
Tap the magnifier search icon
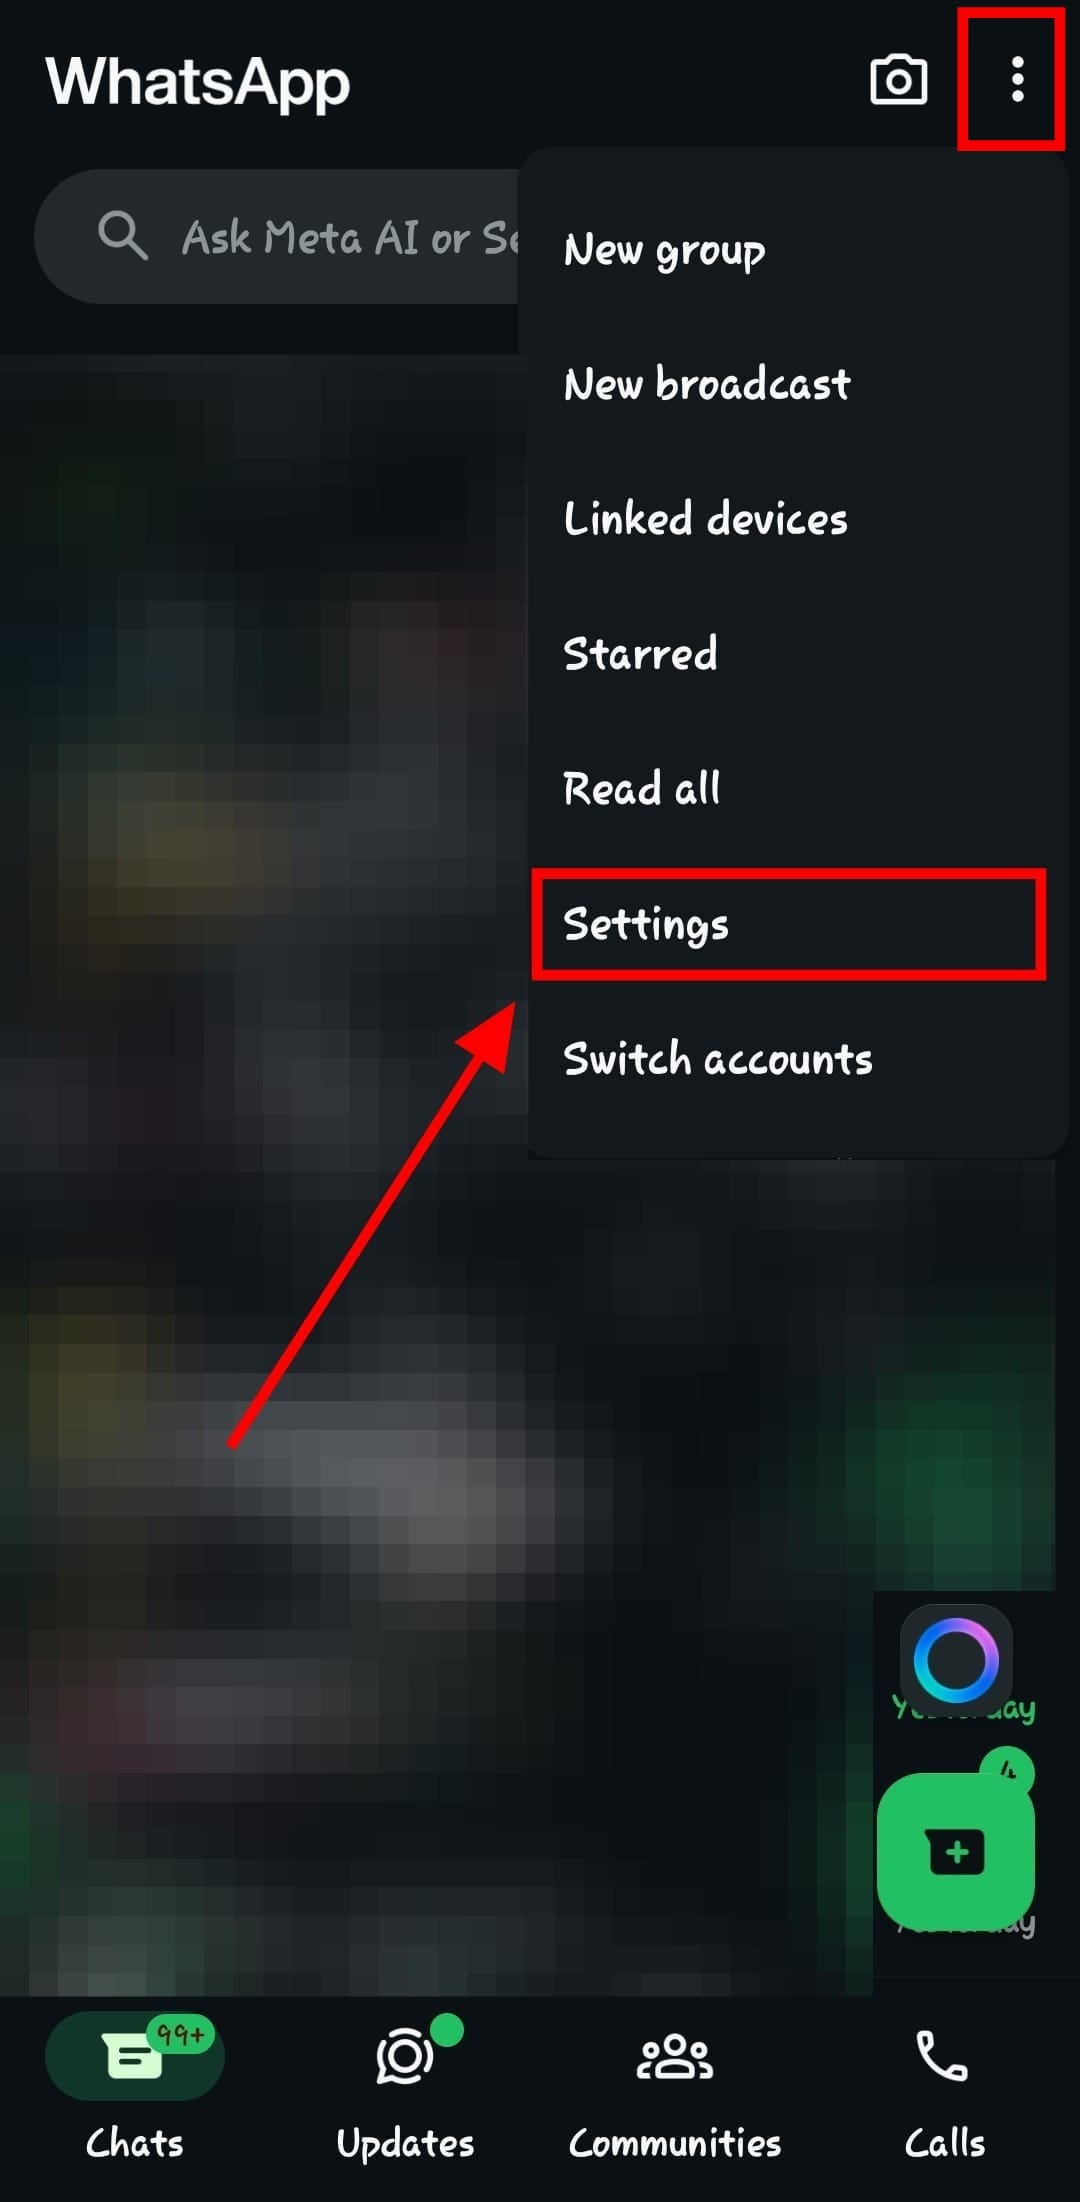[x=123, y=236]
